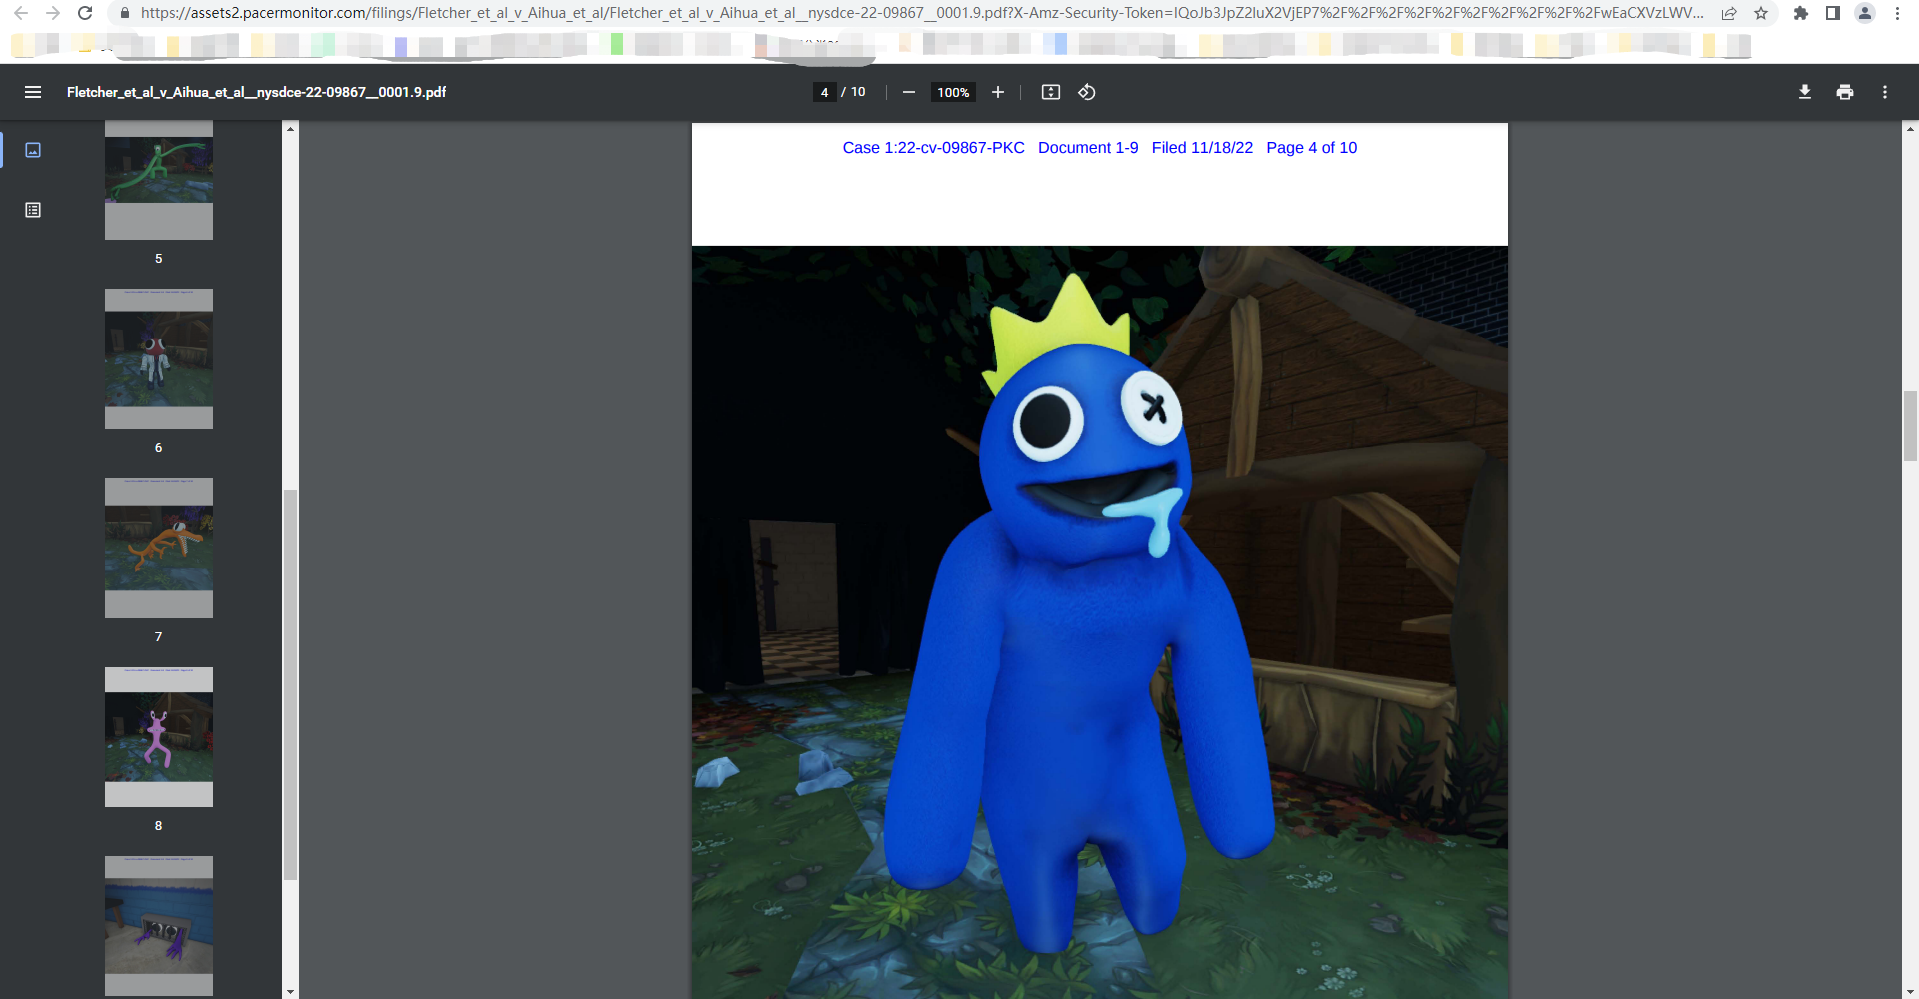
Task: Open the browser extensions puzzle icon
Action: tap(1801, 14)
